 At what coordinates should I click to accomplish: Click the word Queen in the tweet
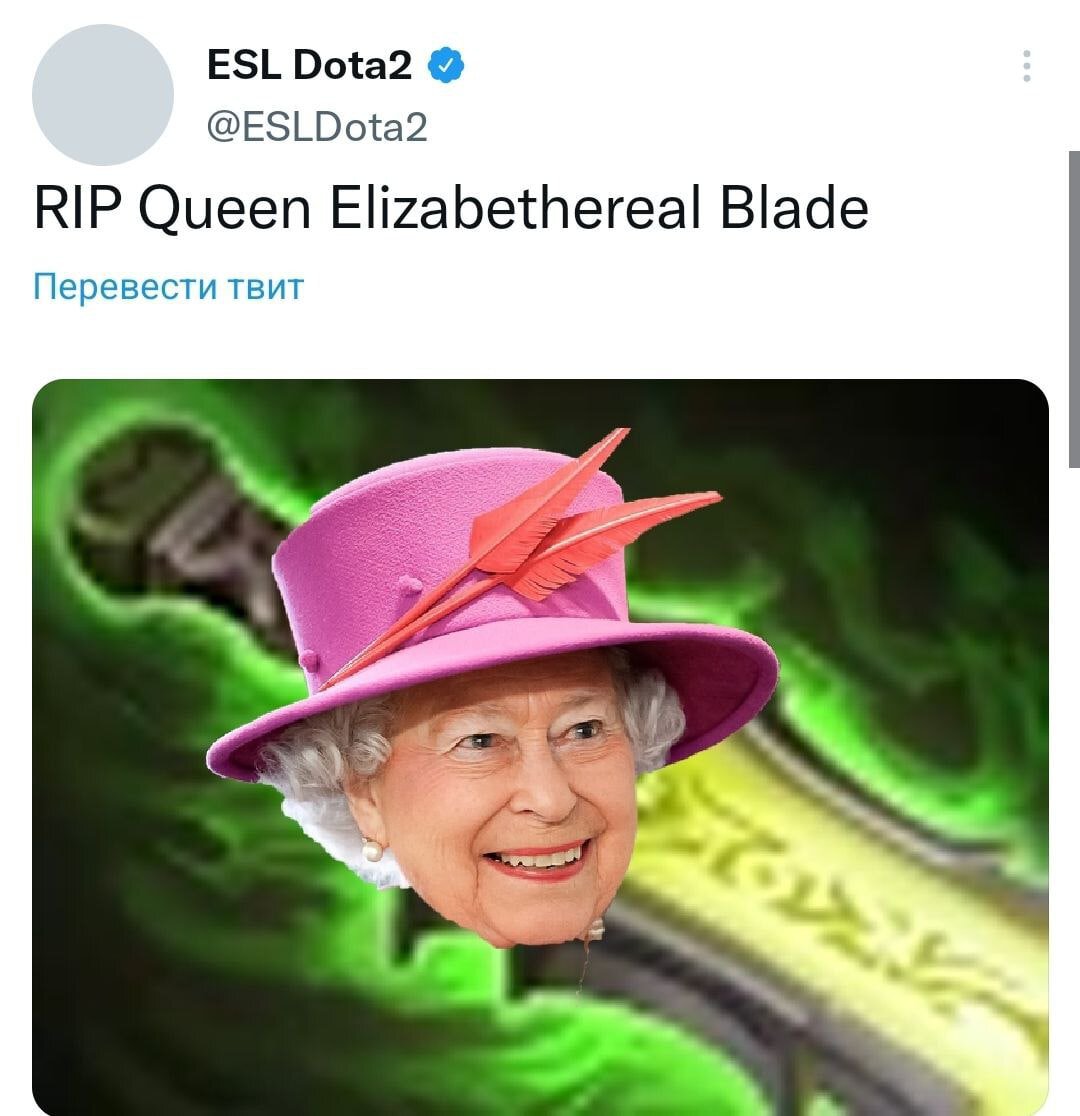click(x=225, y=209)
